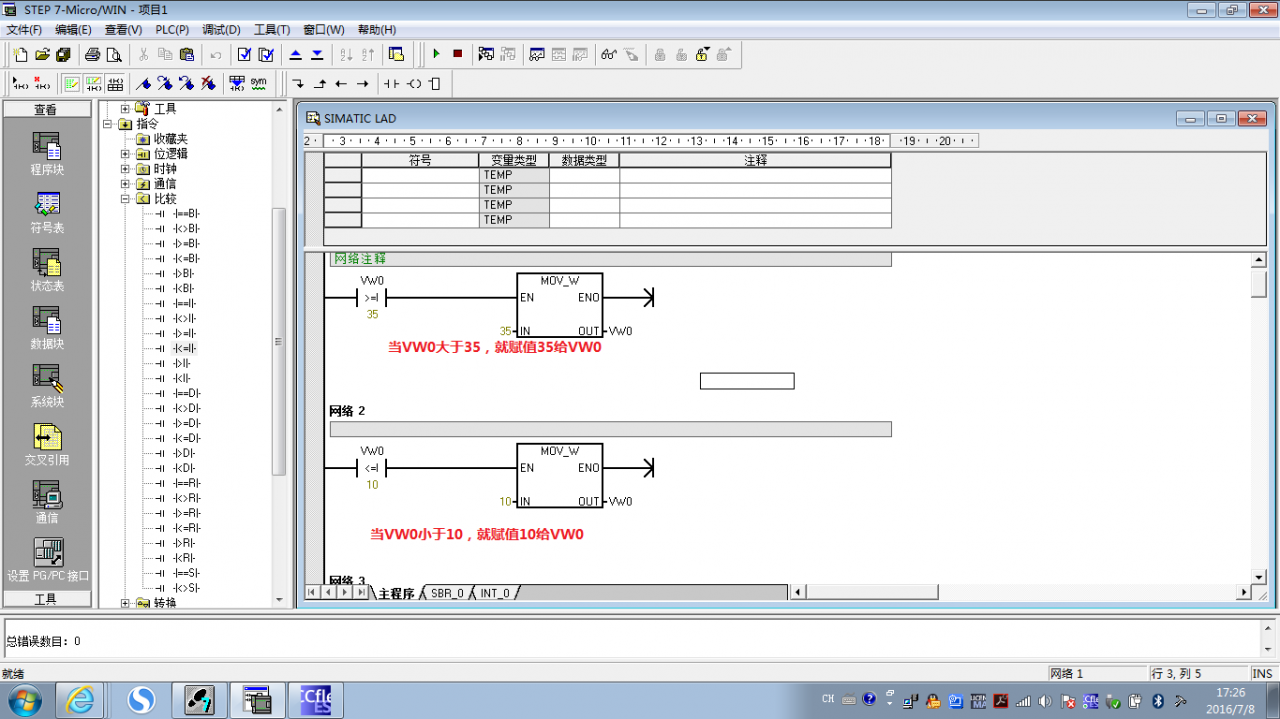The height and width of the screenshot is (719, 1280).
Task: Select the -|>=D|- compare instruction
Action: pos(186,424)
